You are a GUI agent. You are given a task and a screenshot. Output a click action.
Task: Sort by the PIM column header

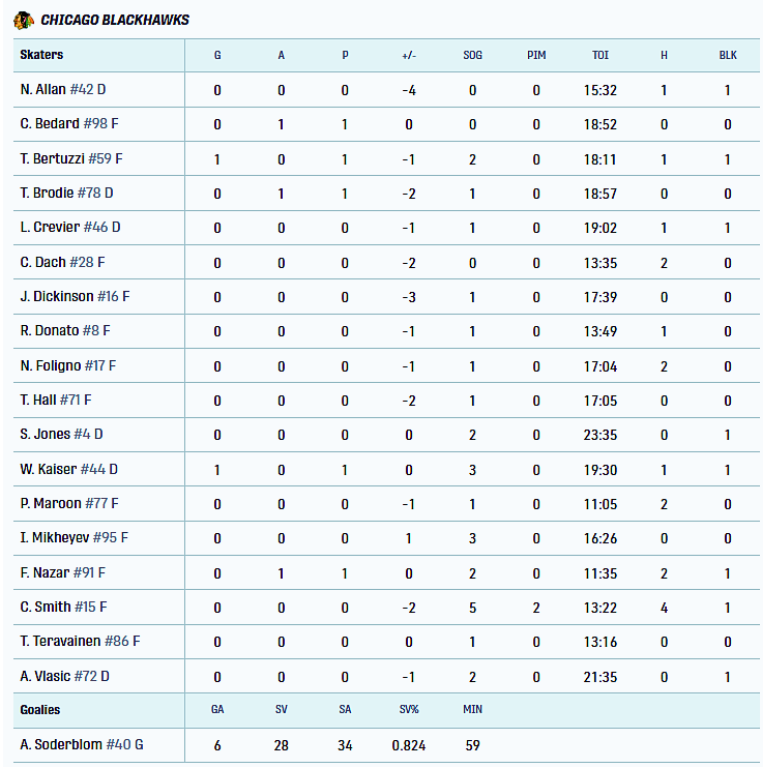point(537,55)
